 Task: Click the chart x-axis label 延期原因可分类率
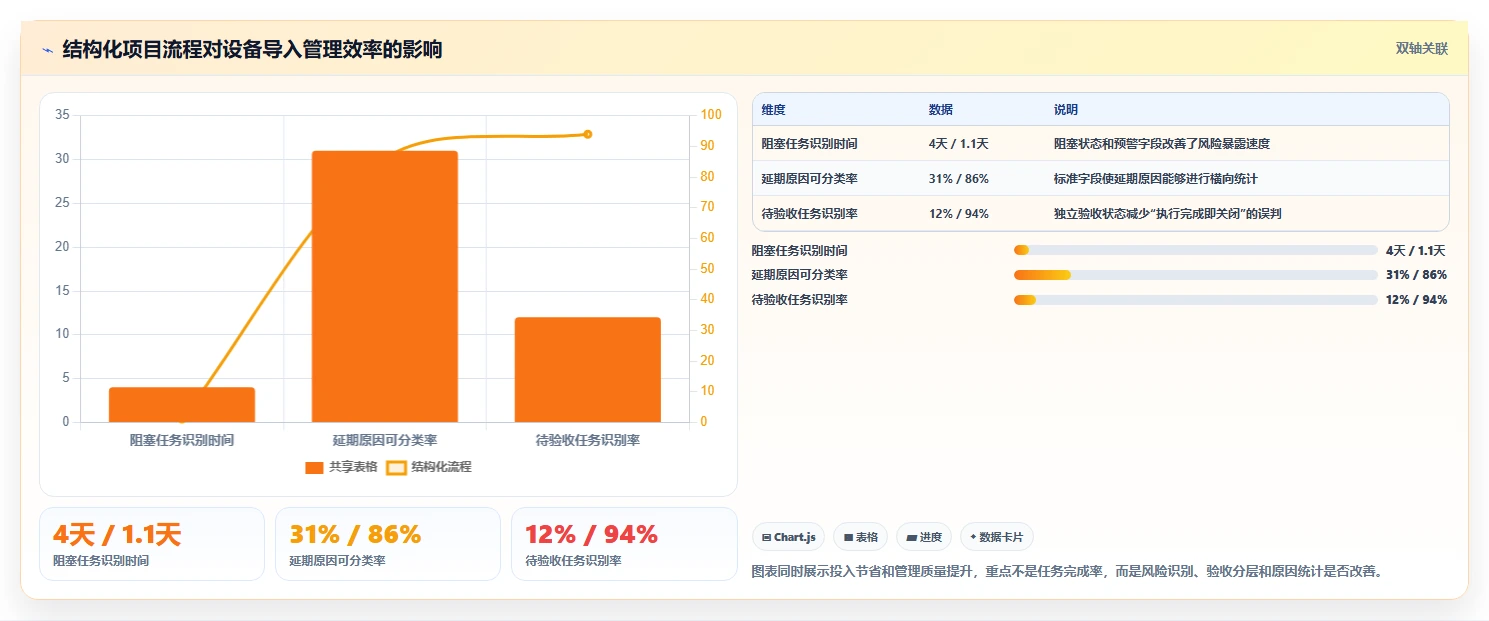[385, 440]
